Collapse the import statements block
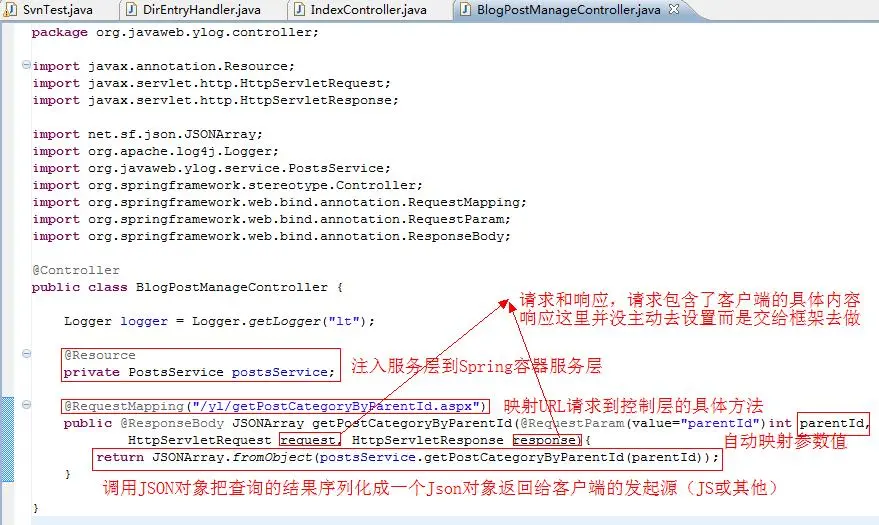 tap(26, 65)
